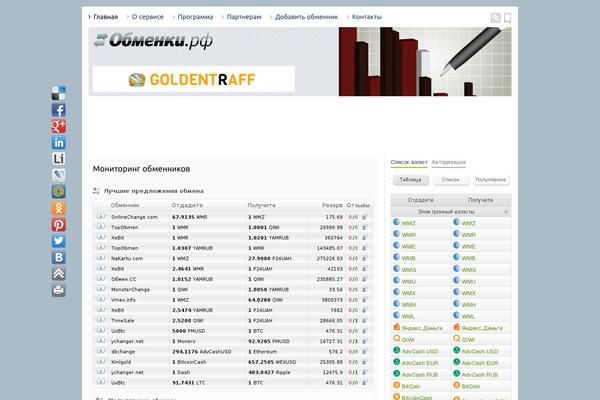Tweet the page with the Twitter icon
Viewport: 600px width, 400px height.
[x=59, y=241]
